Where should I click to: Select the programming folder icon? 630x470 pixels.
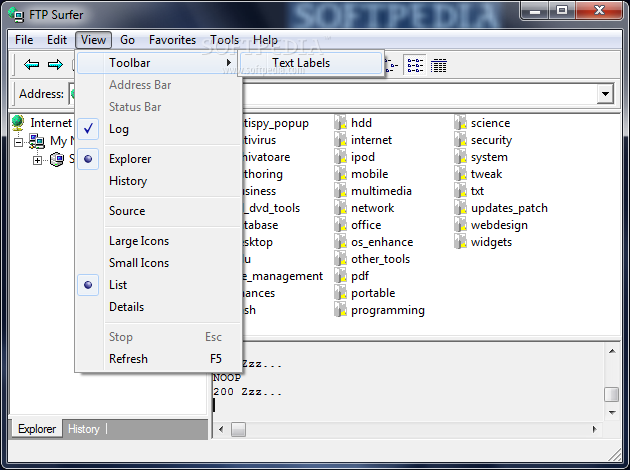340,310
